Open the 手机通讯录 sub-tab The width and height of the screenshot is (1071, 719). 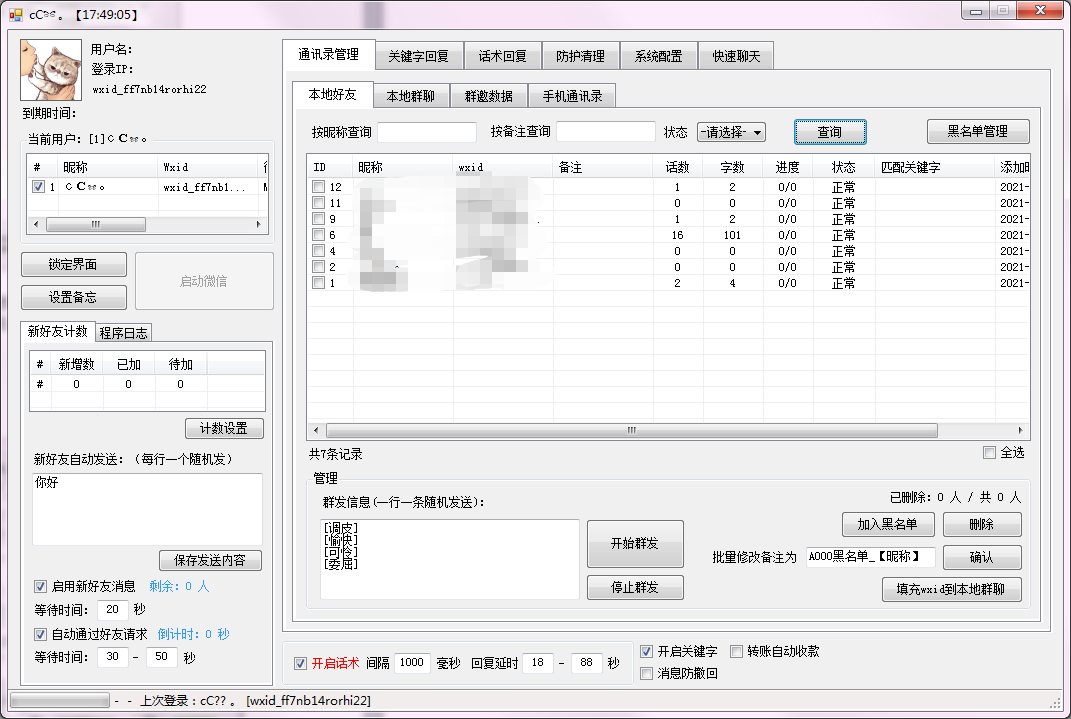click(x=572, y=96)
